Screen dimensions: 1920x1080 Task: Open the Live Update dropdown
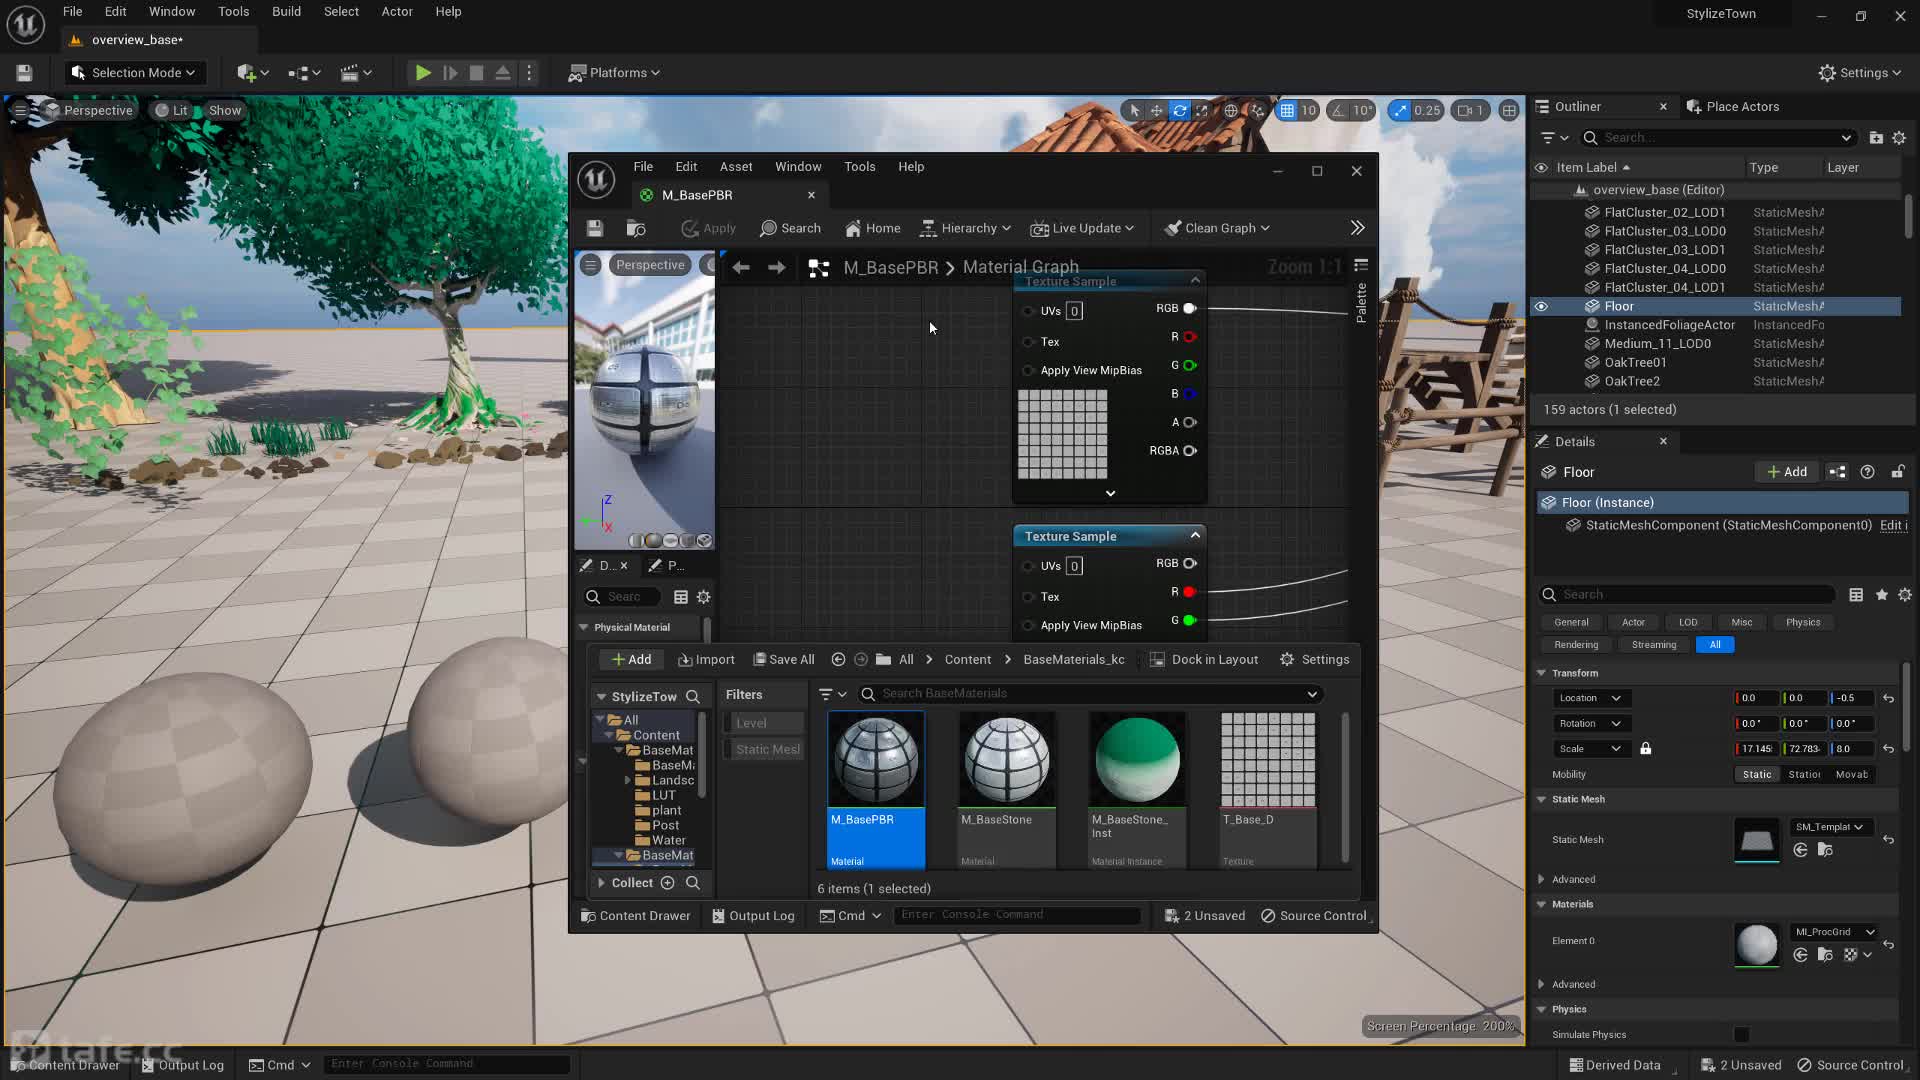pos(1083,228)
